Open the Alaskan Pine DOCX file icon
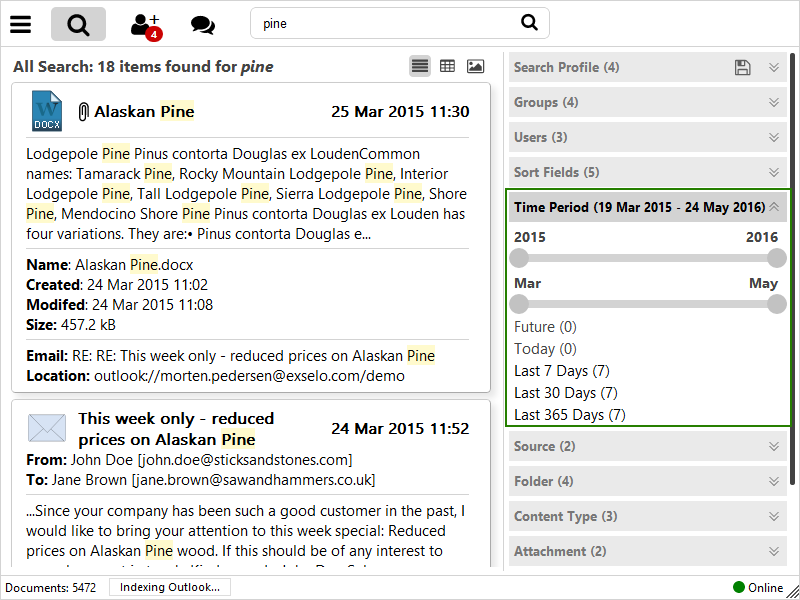Screen dimensions: 800x600 [47, 111]
